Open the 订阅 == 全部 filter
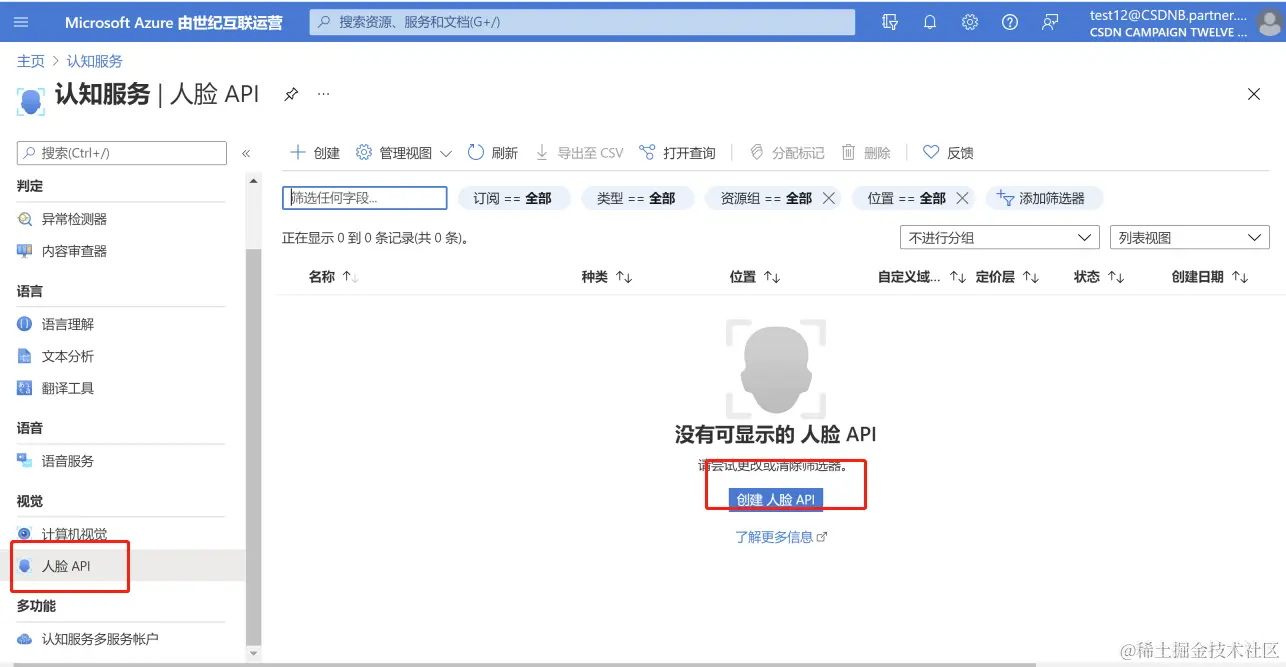The height and width of the screenshot is (667, 1286). [513, 198]
